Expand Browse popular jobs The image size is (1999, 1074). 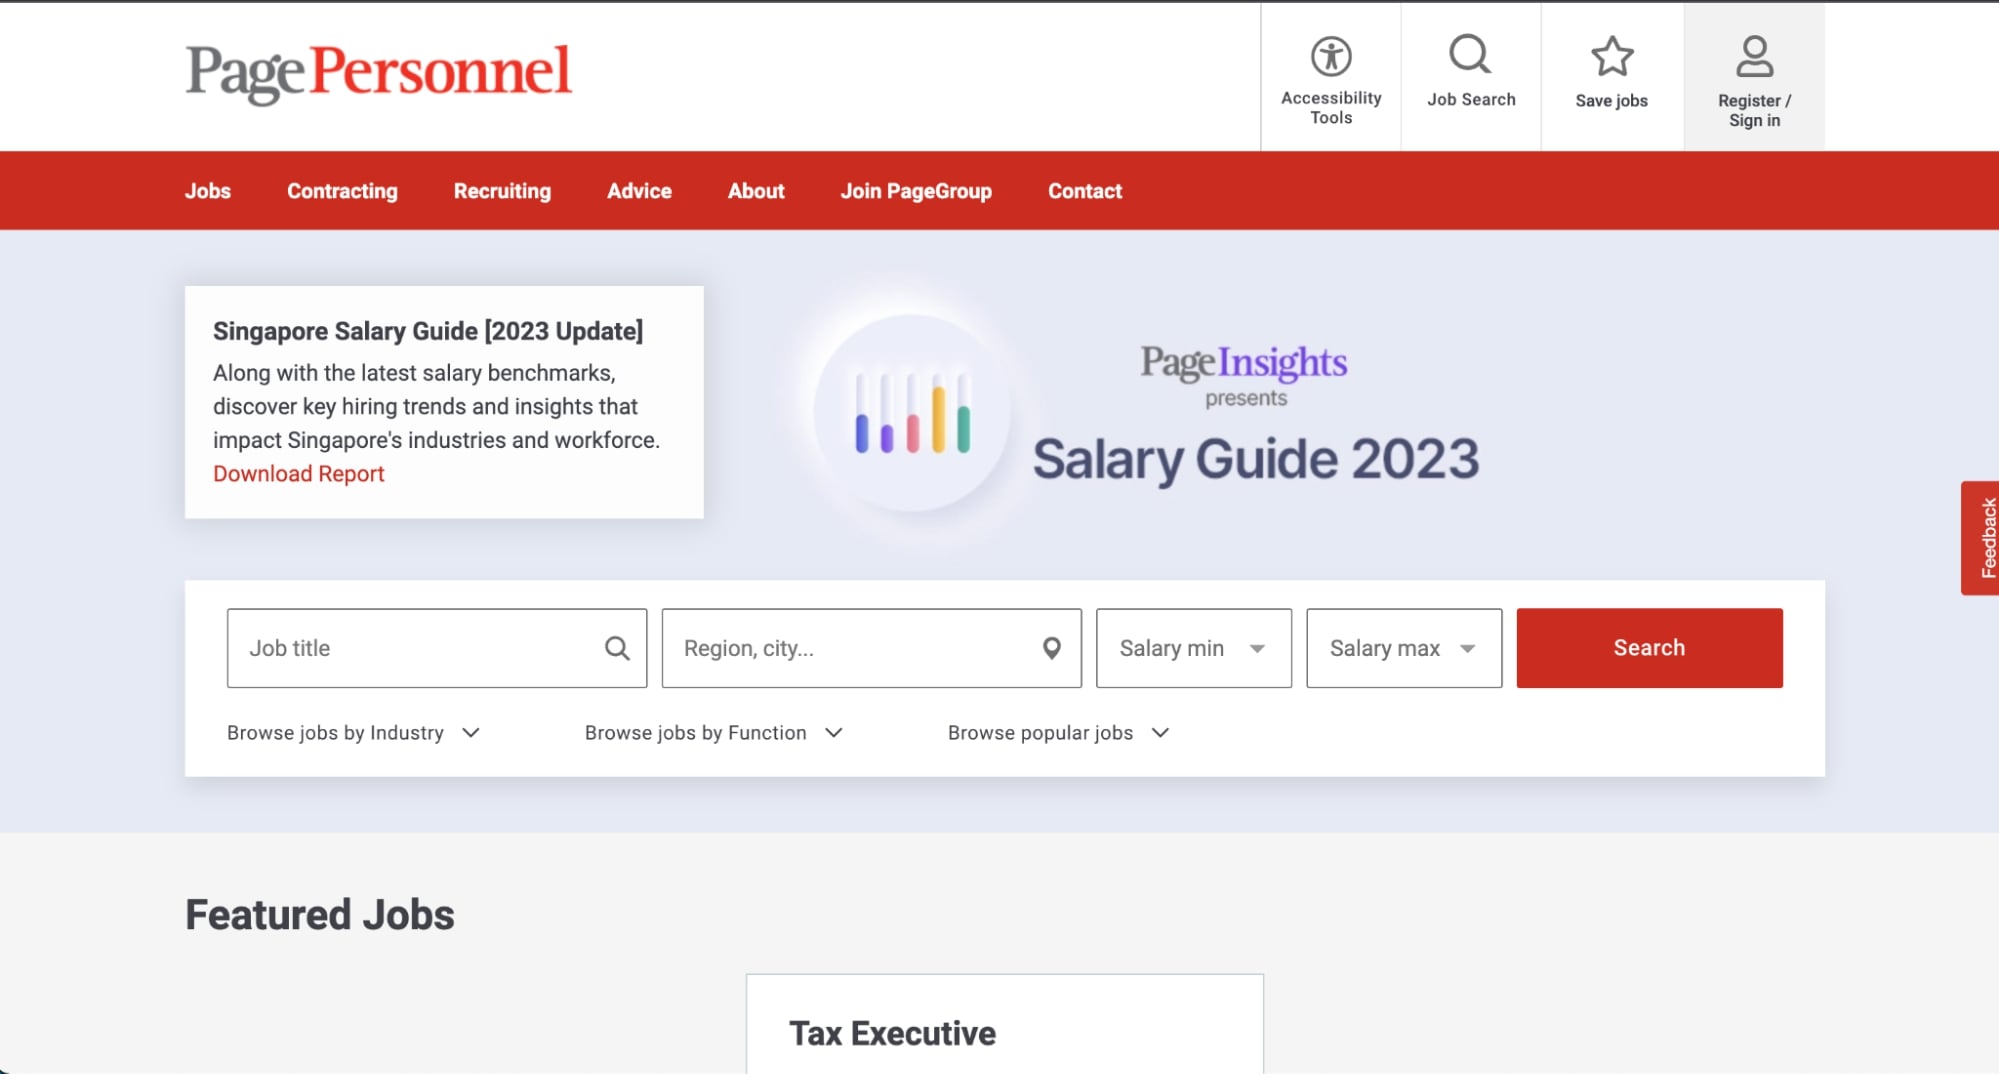[1059, 733]
